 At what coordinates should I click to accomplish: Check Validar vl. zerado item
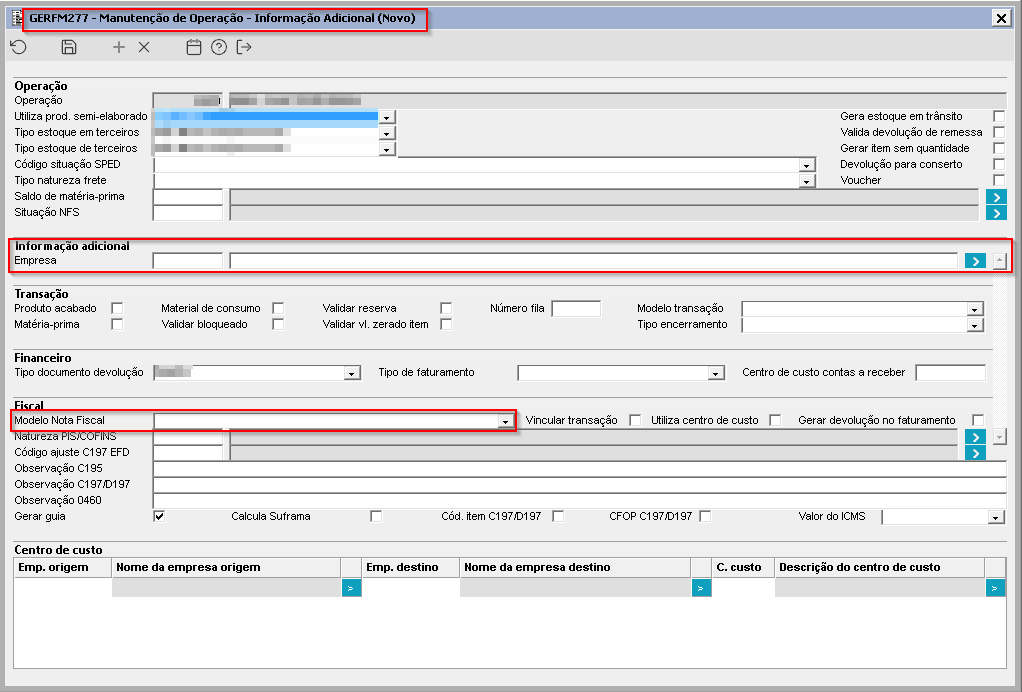pyautogui.click(x=446, y=324)
